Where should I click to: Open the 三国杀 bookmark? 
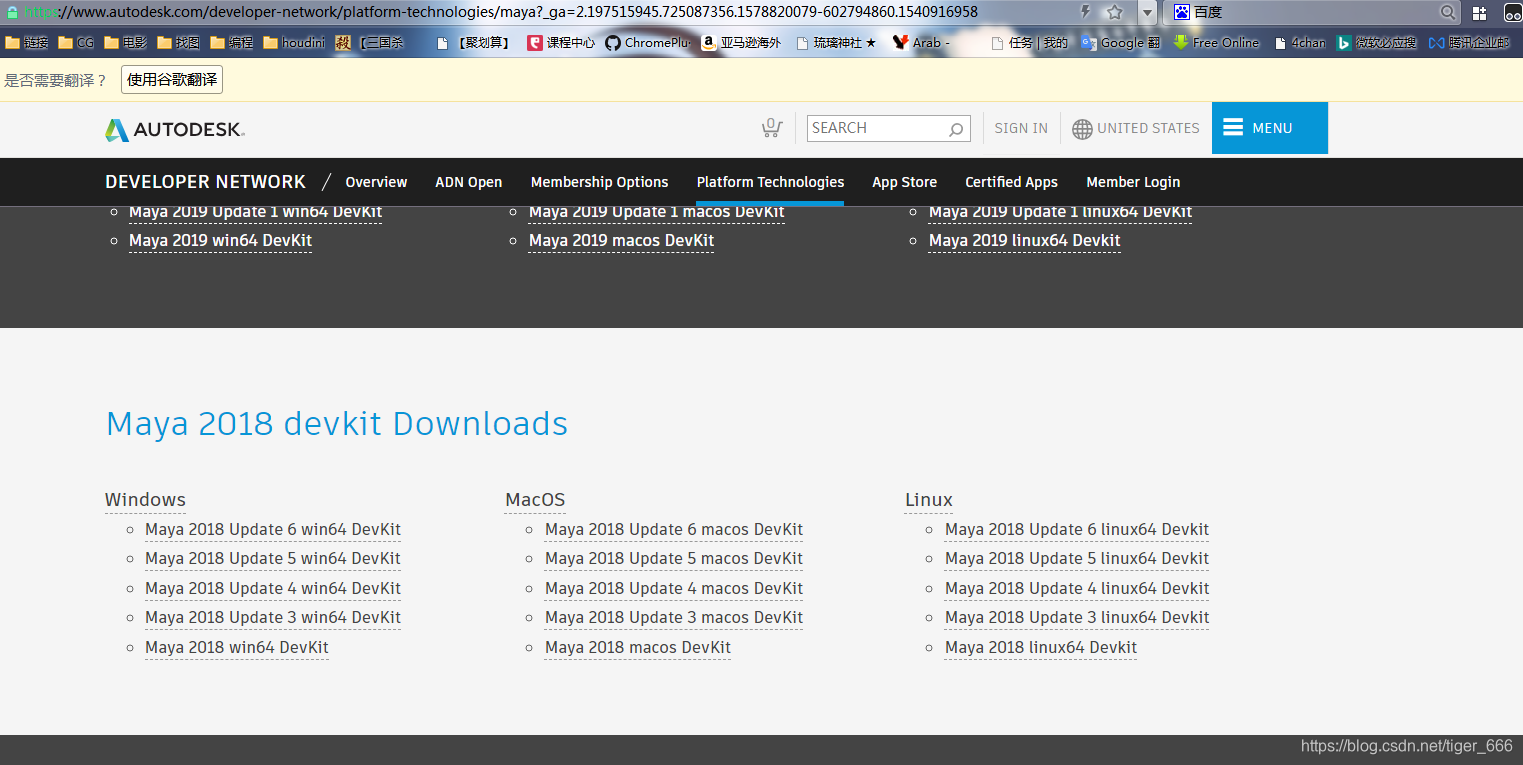click(x=370, y=43)
